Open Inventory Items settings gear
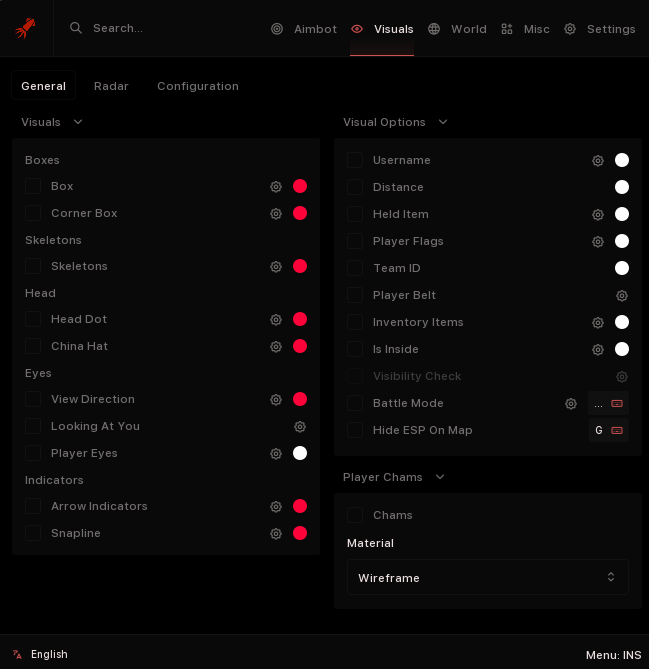This screenshot has width=649, height=669. click(598, 323)
